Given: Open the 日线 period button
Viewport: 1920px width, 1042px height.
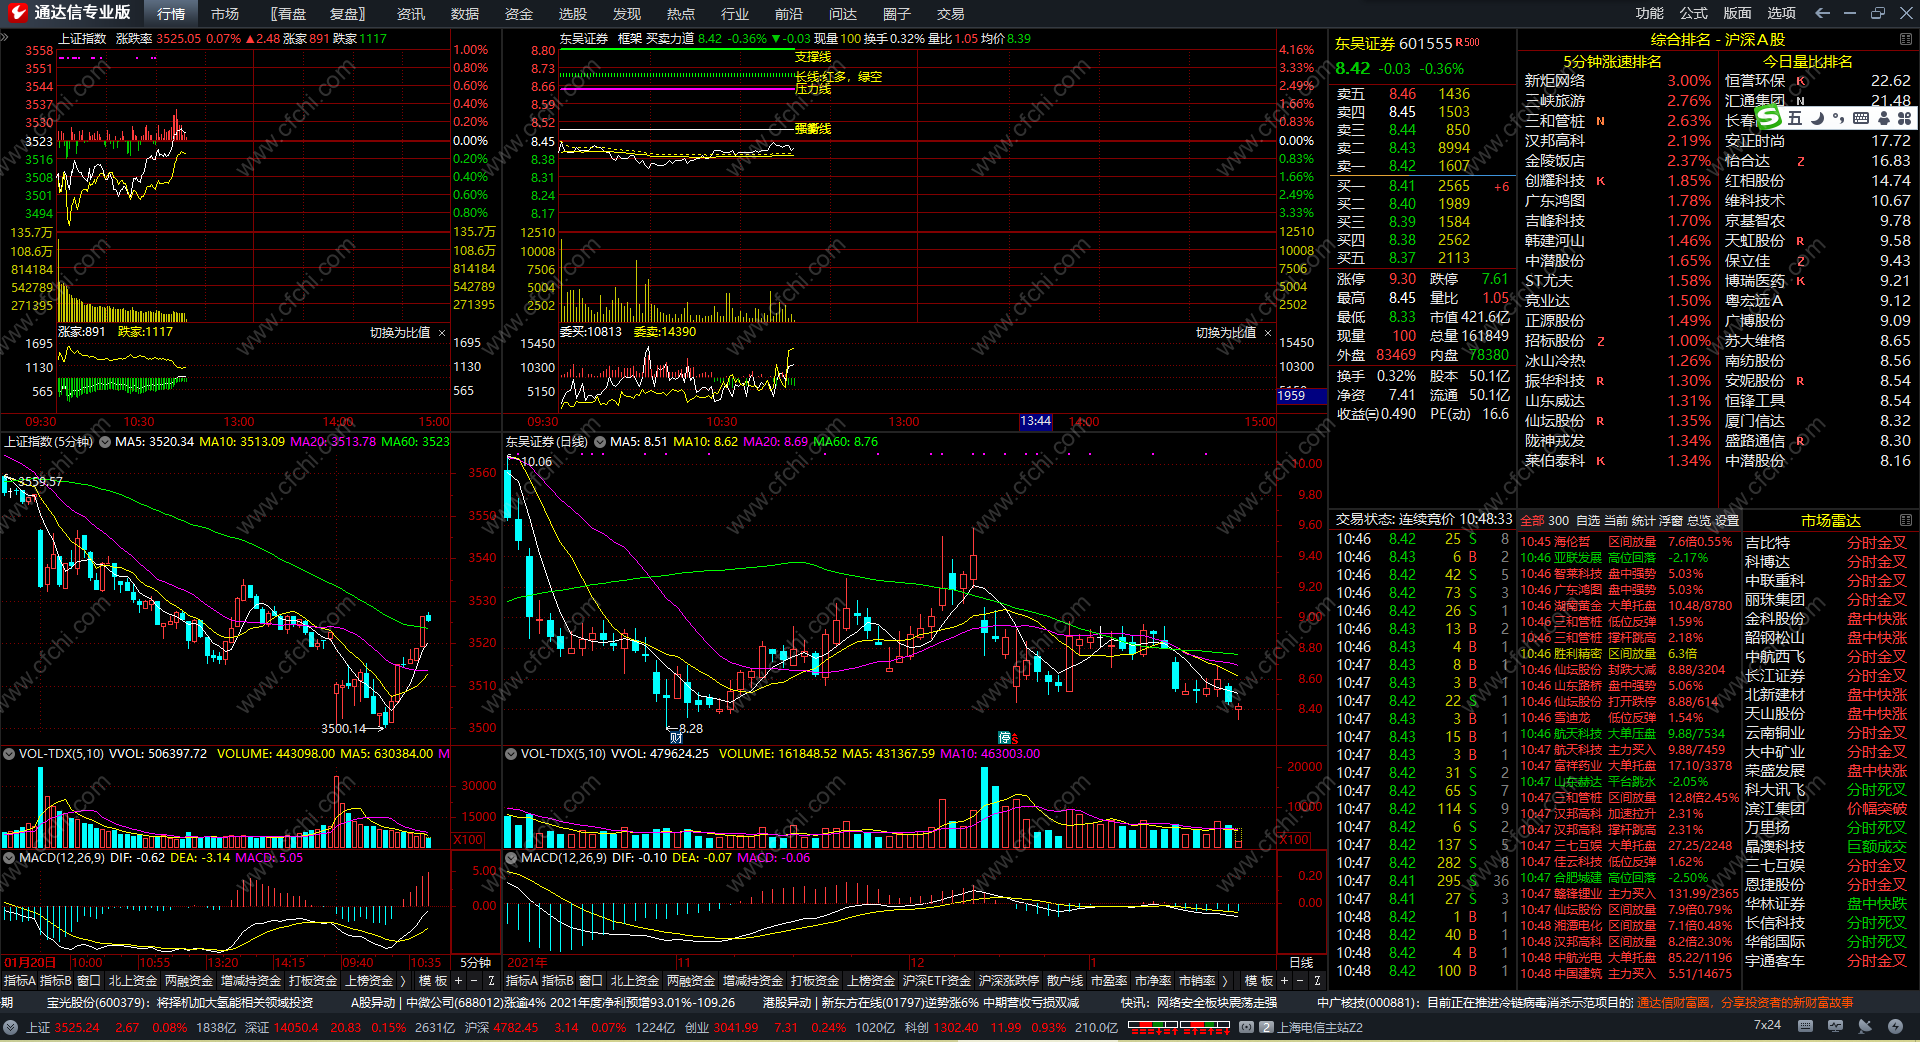Looking at the screenshot, I should pyautogui.click(x=1301, y=963).
